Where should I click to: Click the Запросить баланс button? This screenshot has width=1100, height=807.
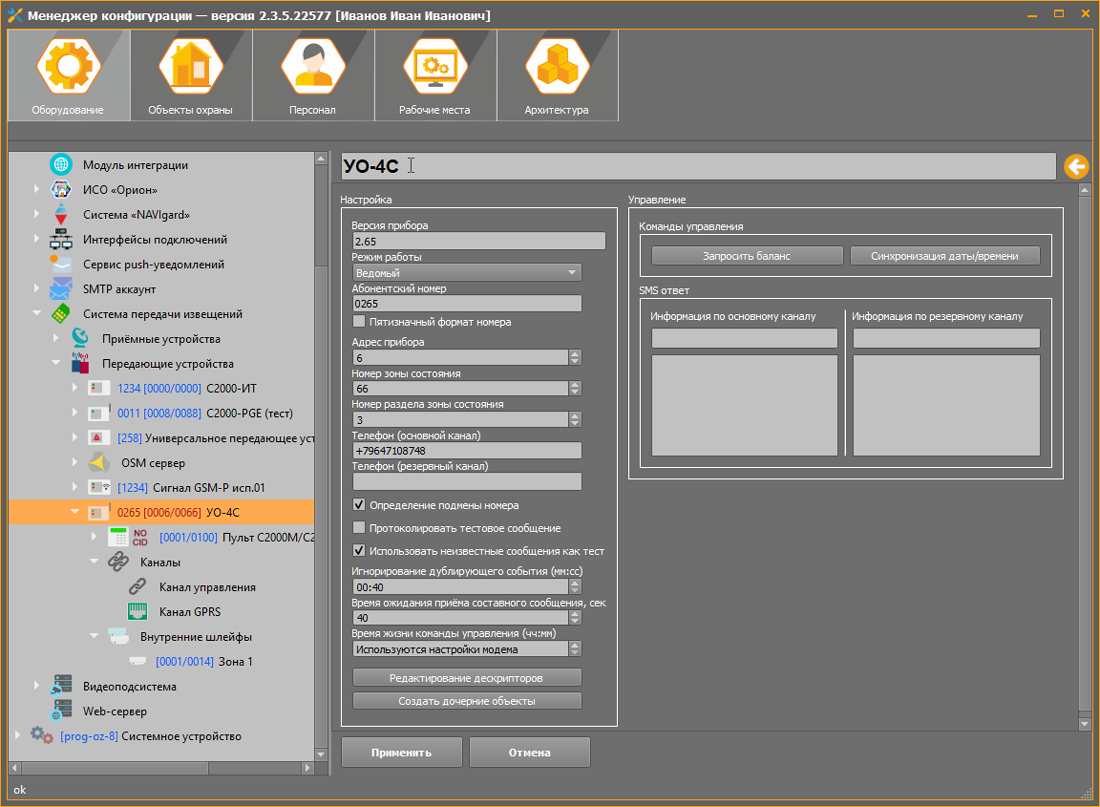[746, 256]
